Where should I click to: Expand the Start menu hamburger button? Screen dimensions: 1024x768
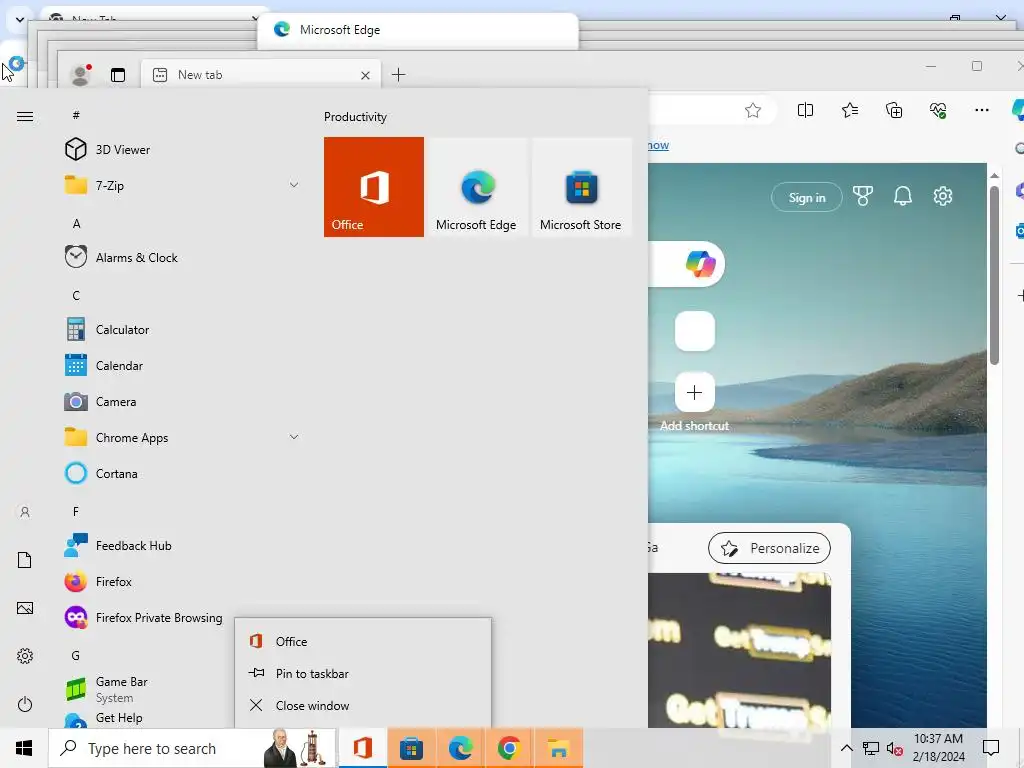point(25,116)
